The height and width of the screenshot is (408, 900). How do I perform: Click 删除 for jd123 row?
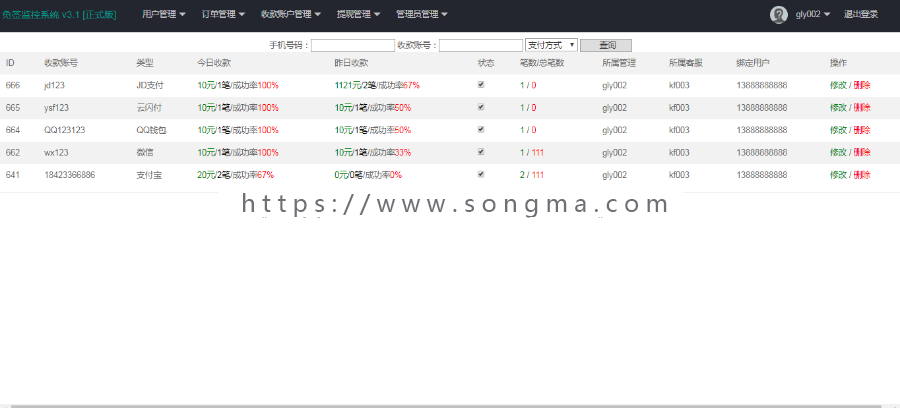click(x=862, y=85)
